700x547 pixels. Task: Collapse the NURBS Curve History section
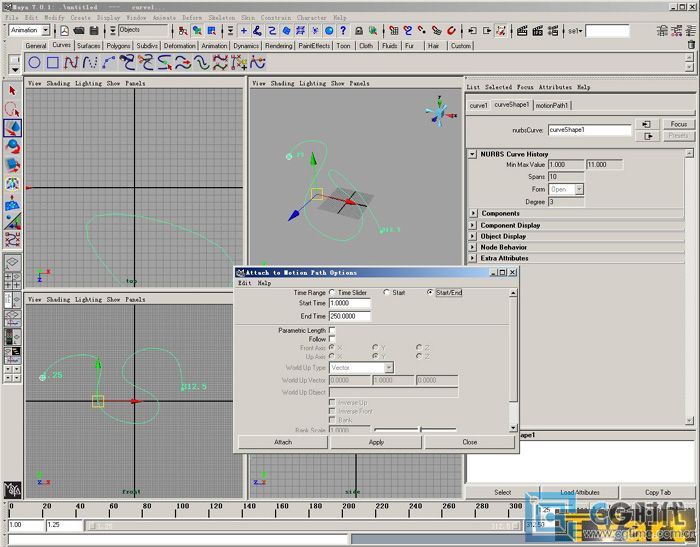(472, 154)
